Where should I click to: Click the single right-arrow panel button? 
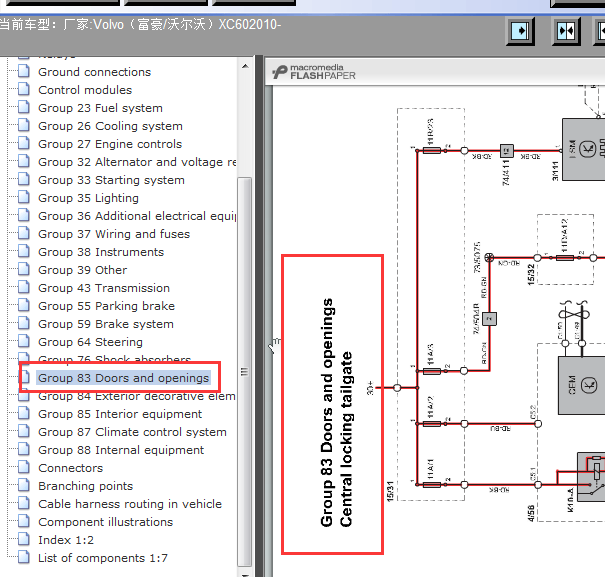coord(520,31)
